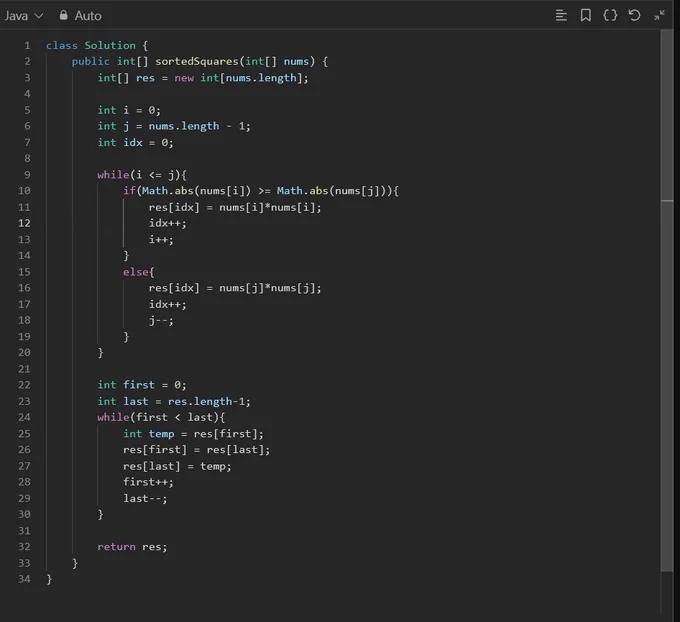Click 'res[first] = res[last];' line
This screenshot has height=622, width=680.
coord(196,450)
